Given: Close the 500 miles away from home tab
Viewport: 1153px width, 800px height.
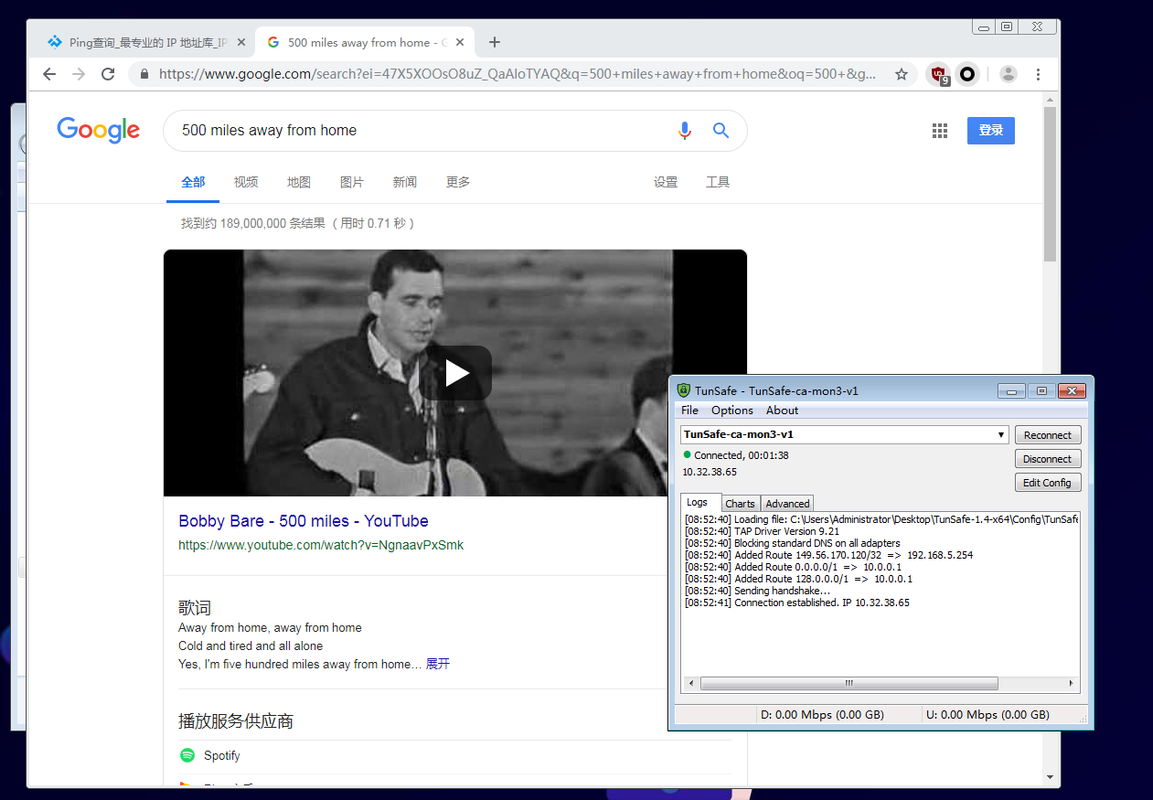Looking at the screenshot, I should click(x=460, y=43).
